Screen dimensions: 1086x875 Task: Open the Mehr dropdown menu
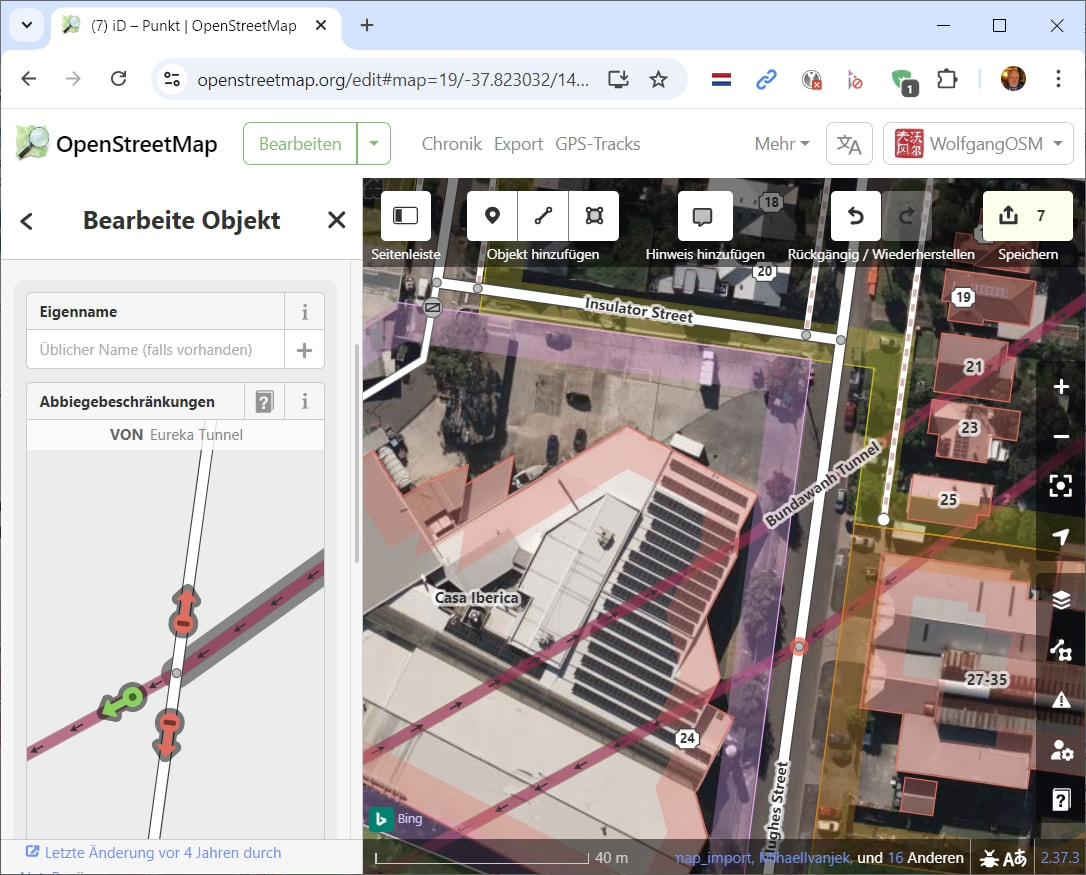tap(782, 144)
